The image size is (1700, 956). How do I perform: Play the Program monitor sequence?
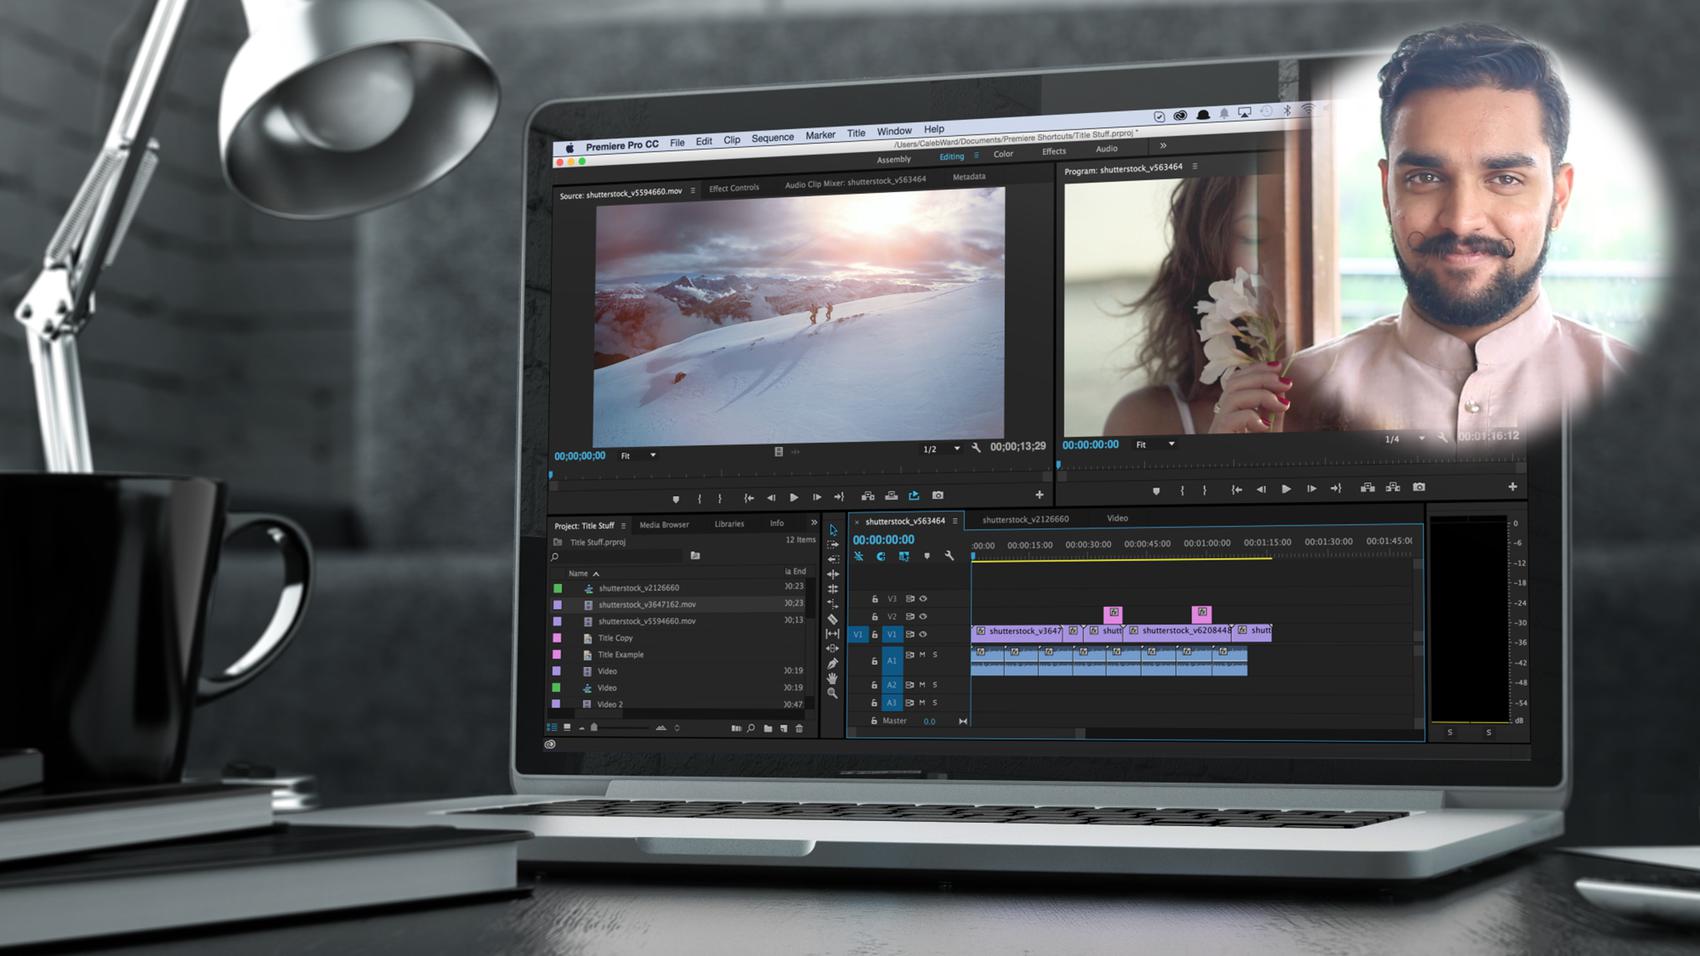[x=1286, y=489]
